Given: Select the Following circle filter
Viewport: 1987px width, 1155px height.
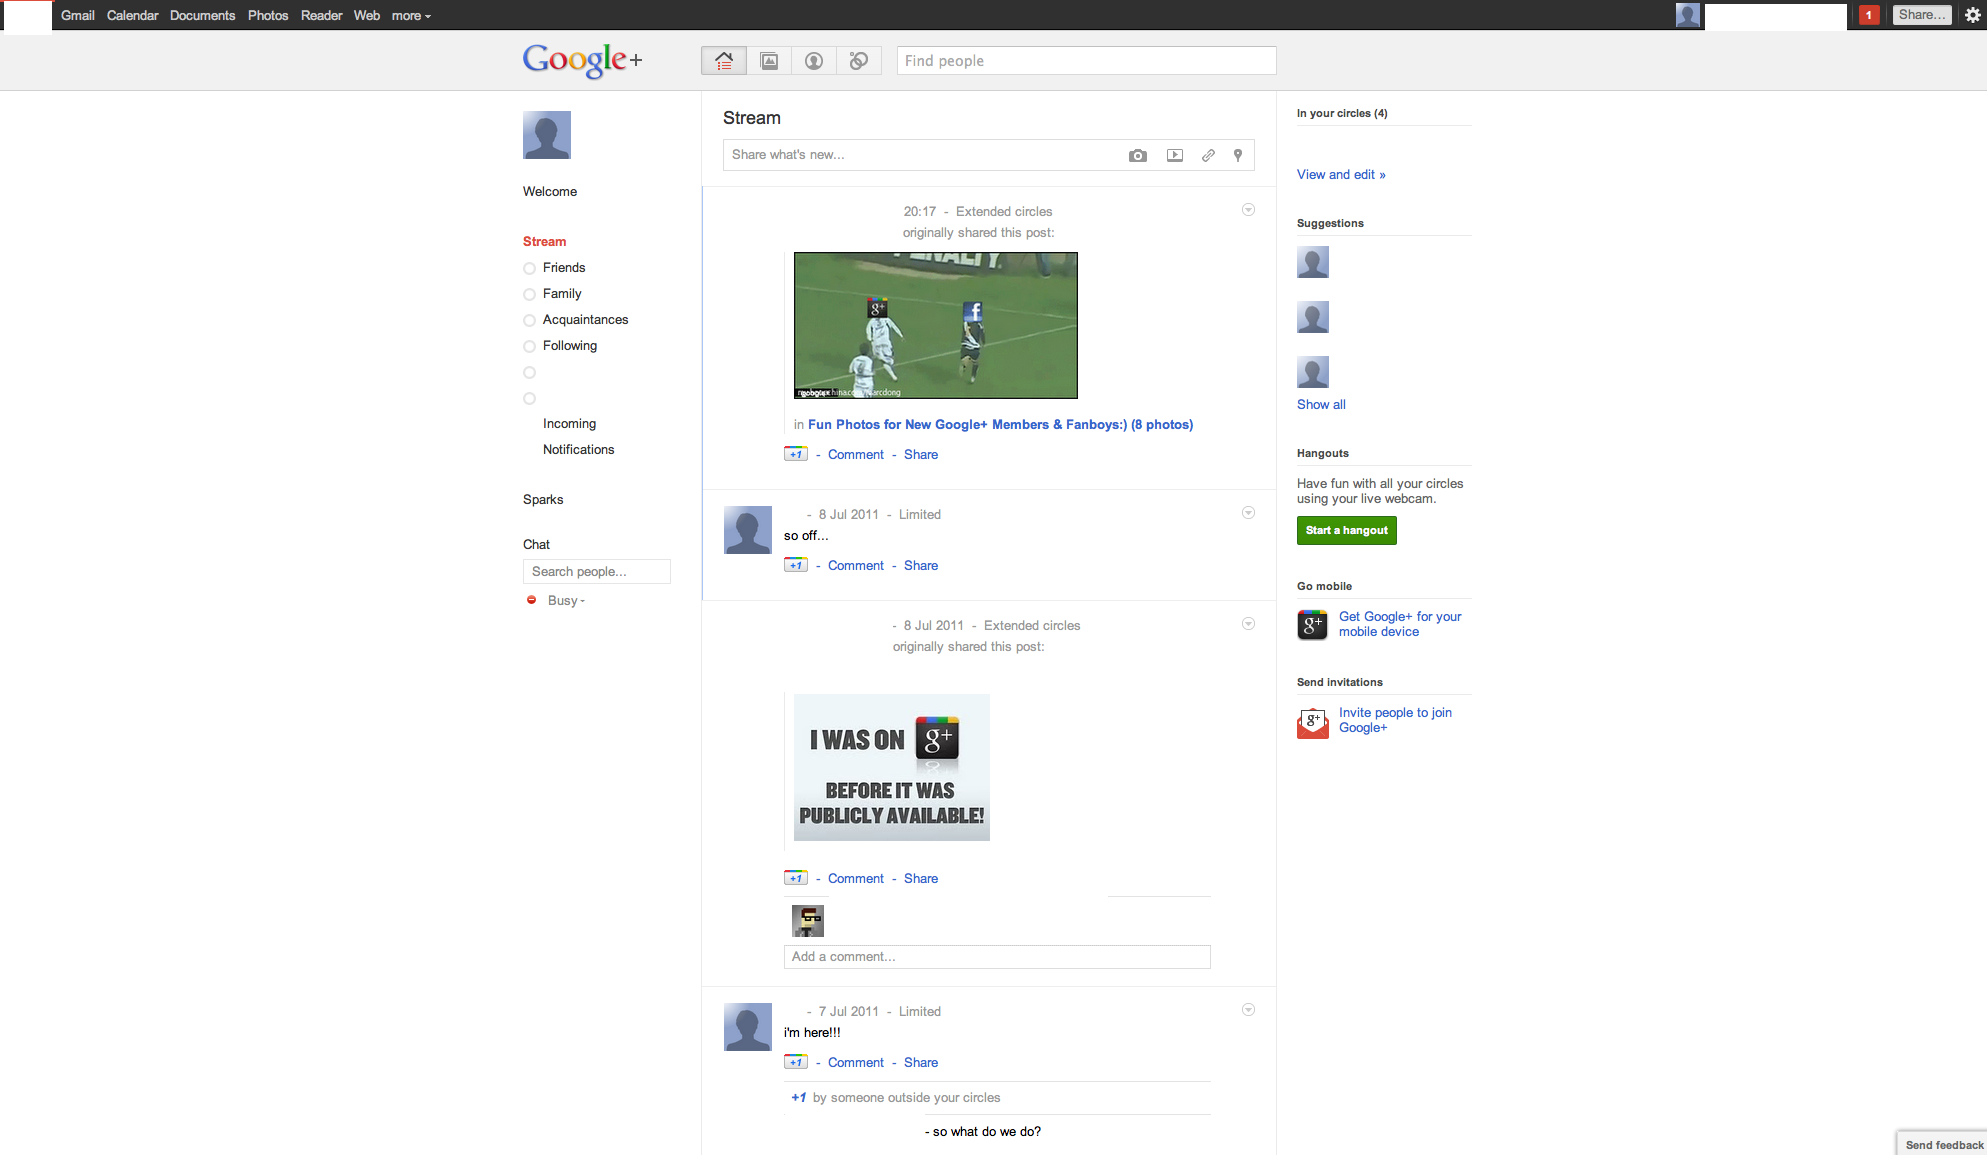Looking at the screenshot, I should (x=560, y=346).
